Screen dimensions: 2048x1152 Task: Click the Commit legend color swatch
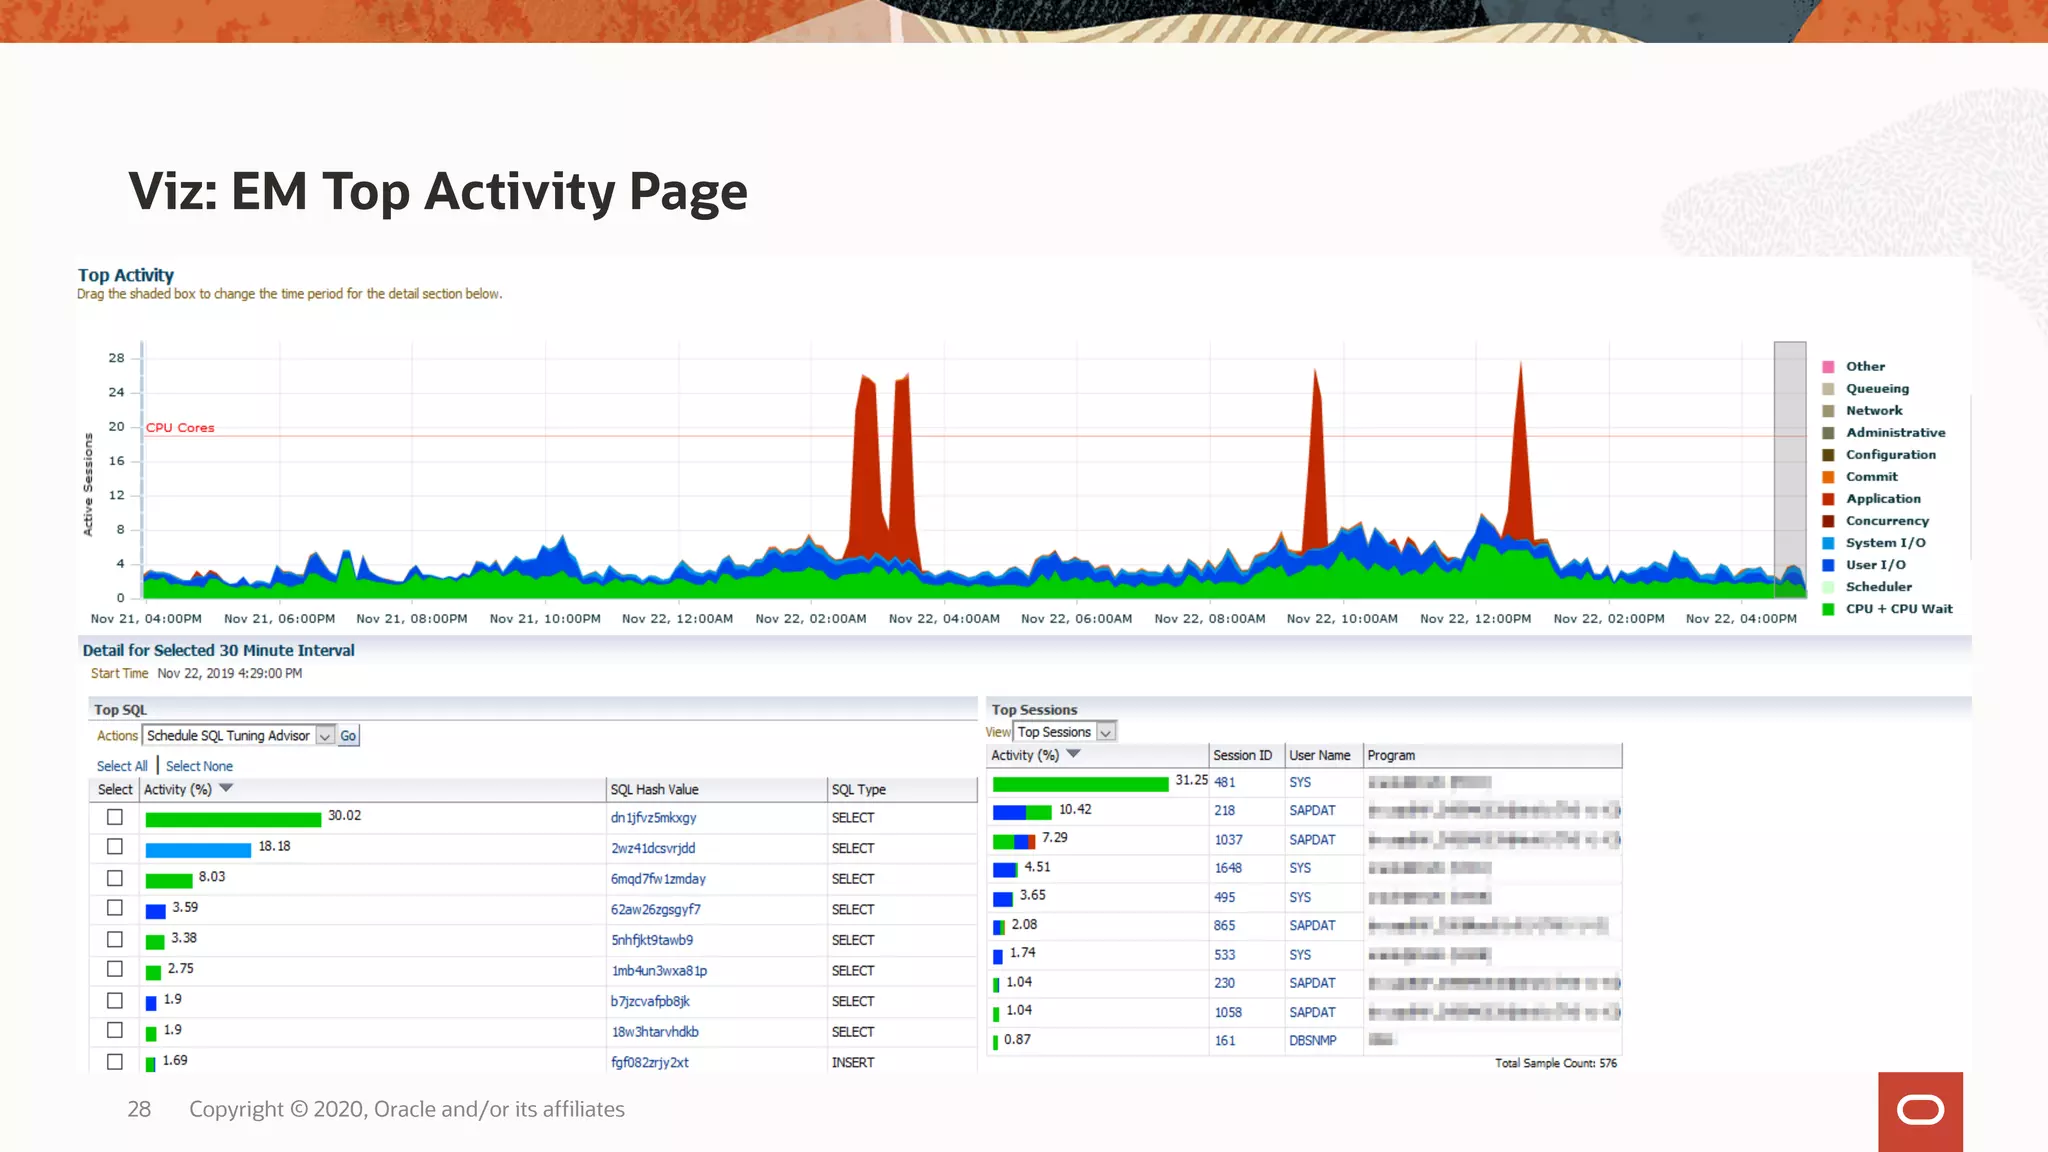tap(1828, 477)
